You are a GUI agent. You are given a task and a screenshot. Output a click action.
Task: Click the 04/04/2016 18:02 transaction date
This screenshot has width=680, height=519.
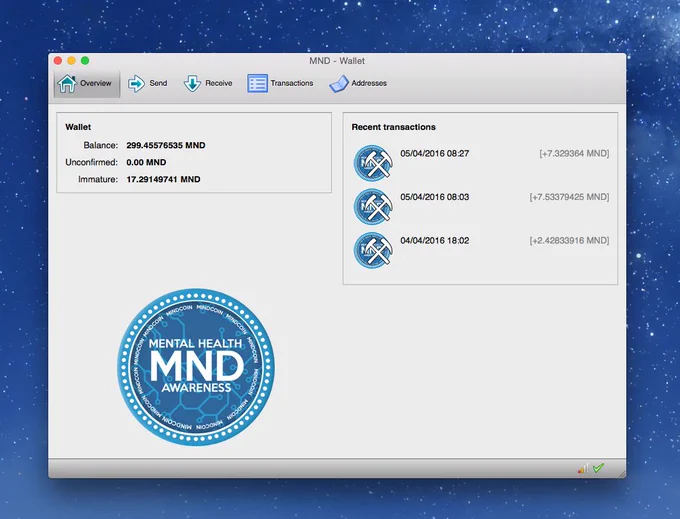(435, 241)
